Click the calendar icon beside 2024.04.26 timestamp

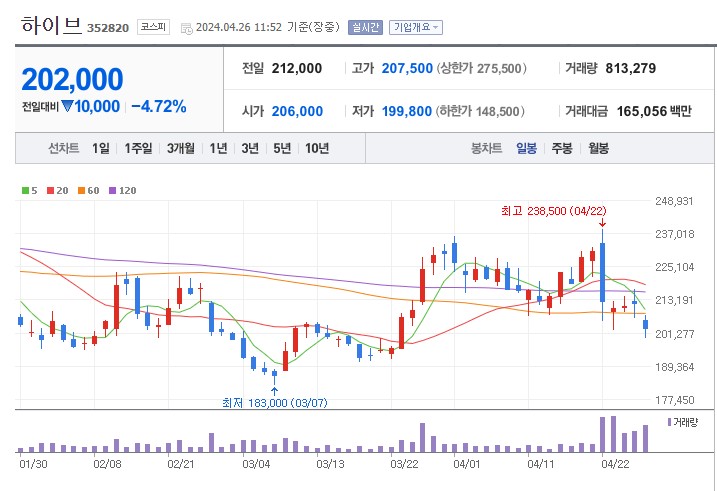click(187, 28)
